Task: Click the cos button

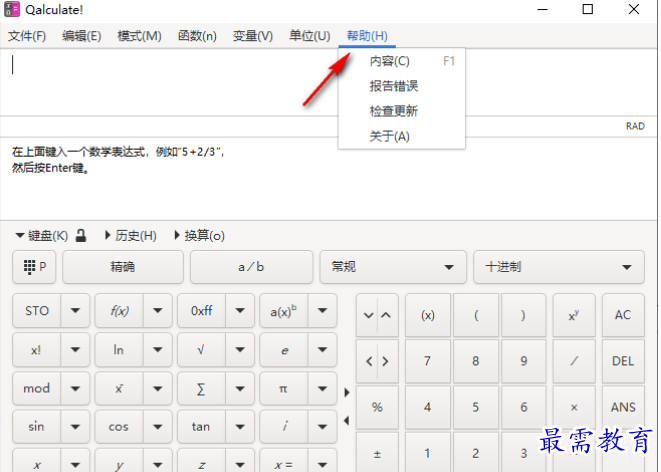Action: (x=119, y=426)
